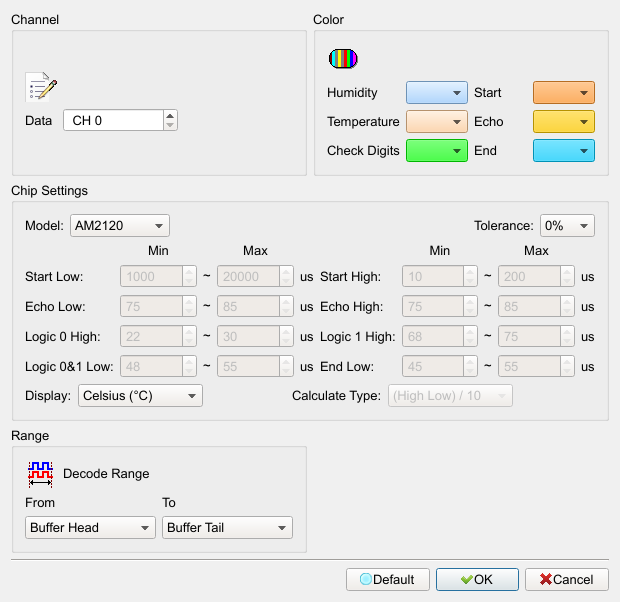The image size is (620, 602).
Task: Open the Model AM2120 dropdown
Action: [x=120, y=225]
